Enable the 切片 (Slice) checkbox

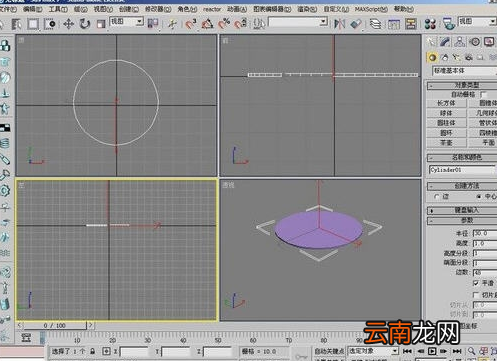(x=476, y=295)
